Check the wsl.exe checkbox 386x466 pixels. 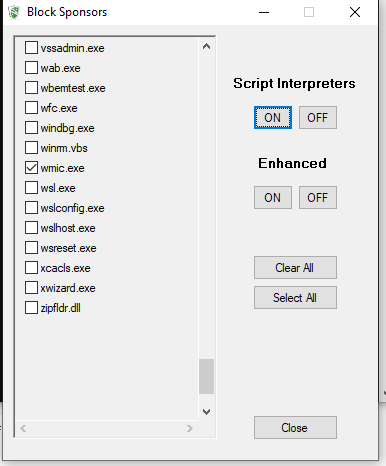point(31,188)
